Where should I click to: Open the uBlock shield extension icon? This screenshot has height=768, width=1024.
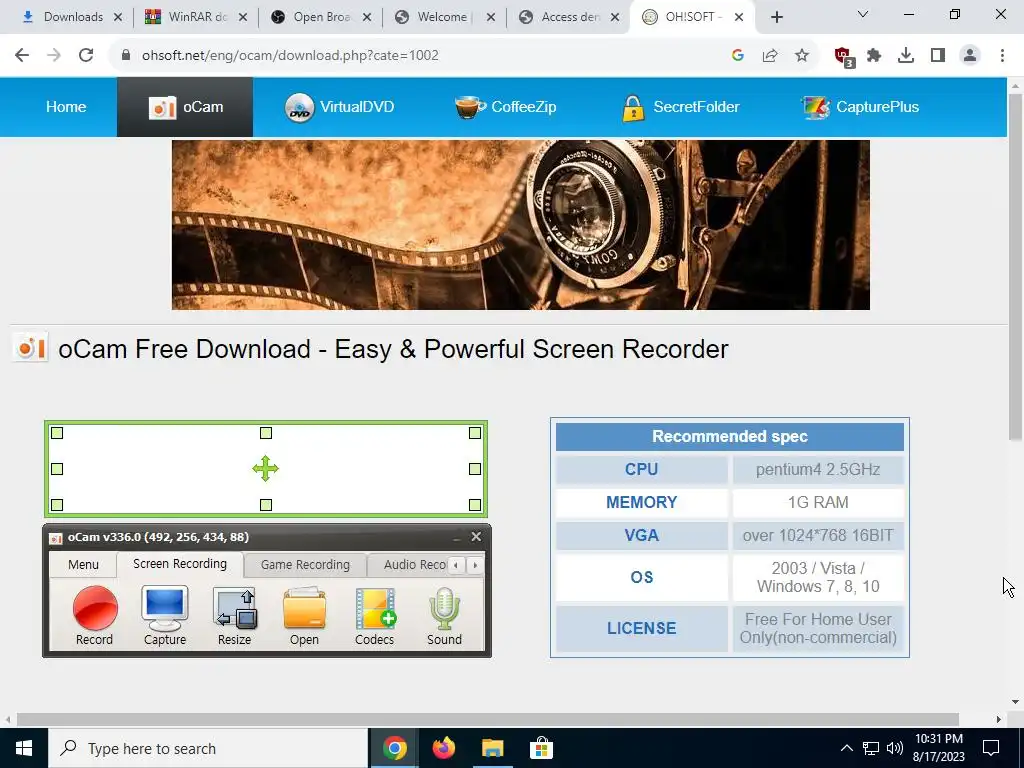(x=844, y=56)
